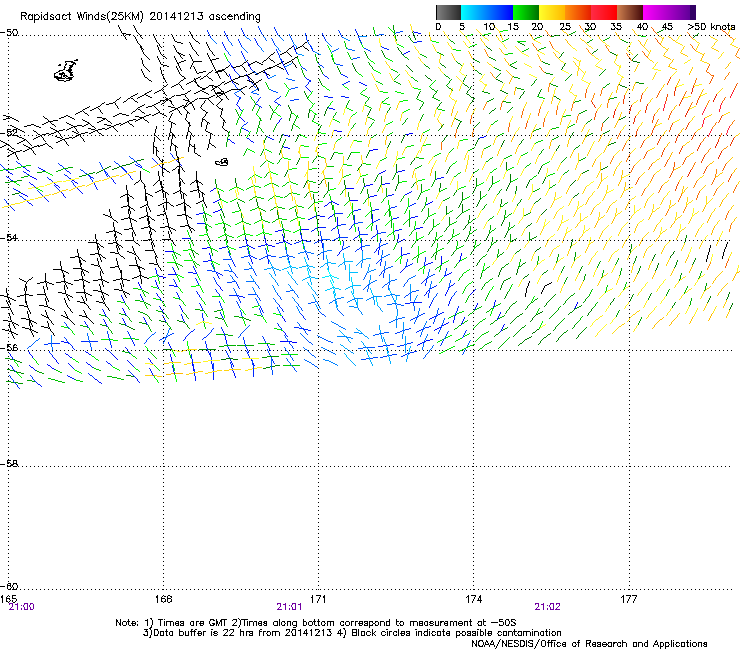Click the longitude label '171'
The height and width of the screenshot is (650, 740).
click(318, 599)
